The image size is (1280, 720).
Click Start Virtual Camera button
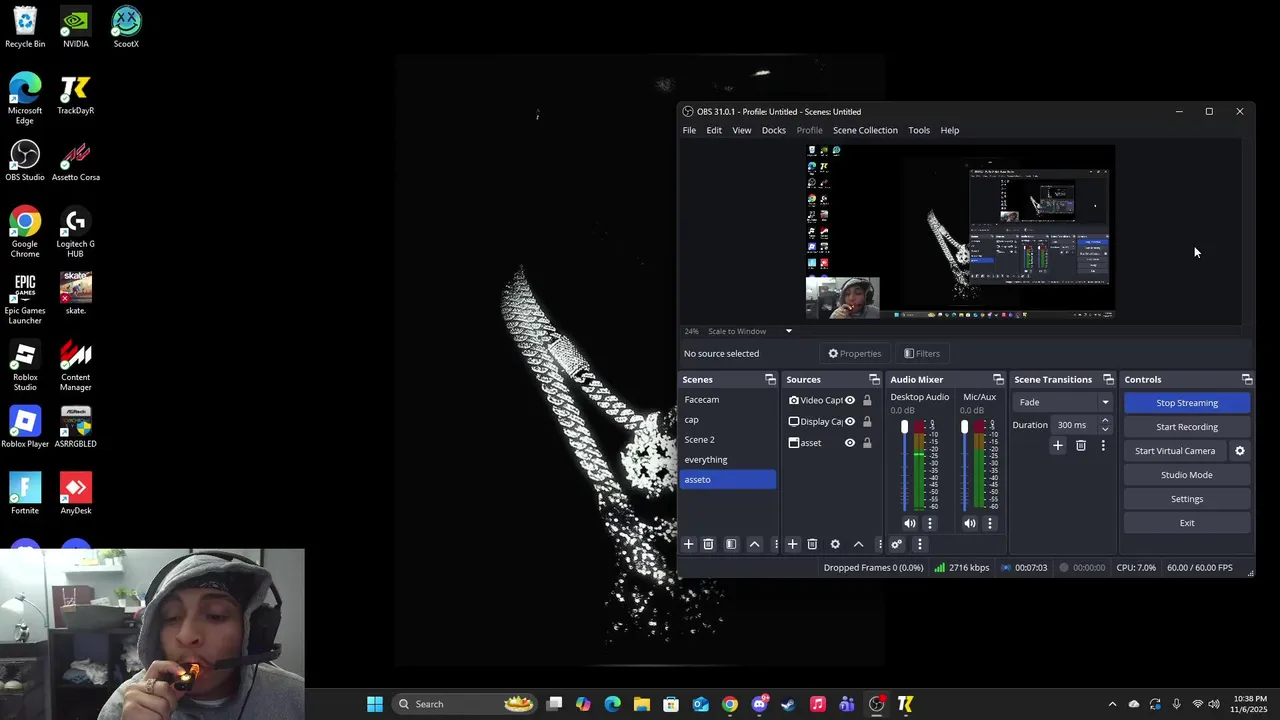point(1175,451)
